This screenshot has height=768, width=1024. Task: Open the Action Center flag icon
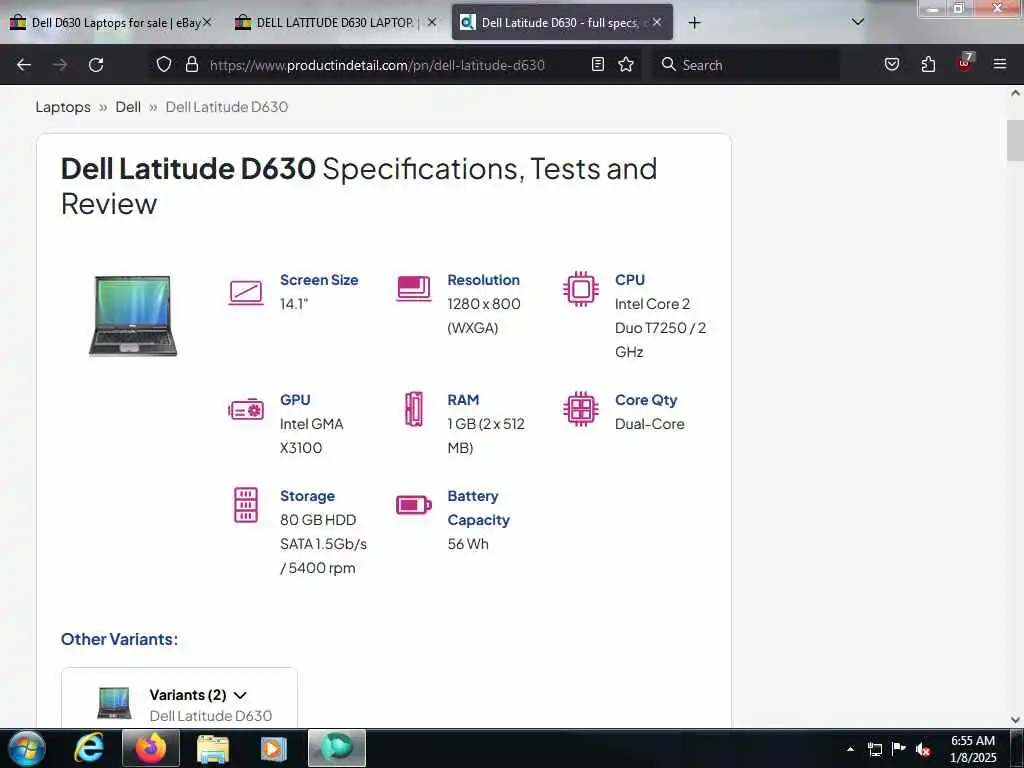point(899,748)
